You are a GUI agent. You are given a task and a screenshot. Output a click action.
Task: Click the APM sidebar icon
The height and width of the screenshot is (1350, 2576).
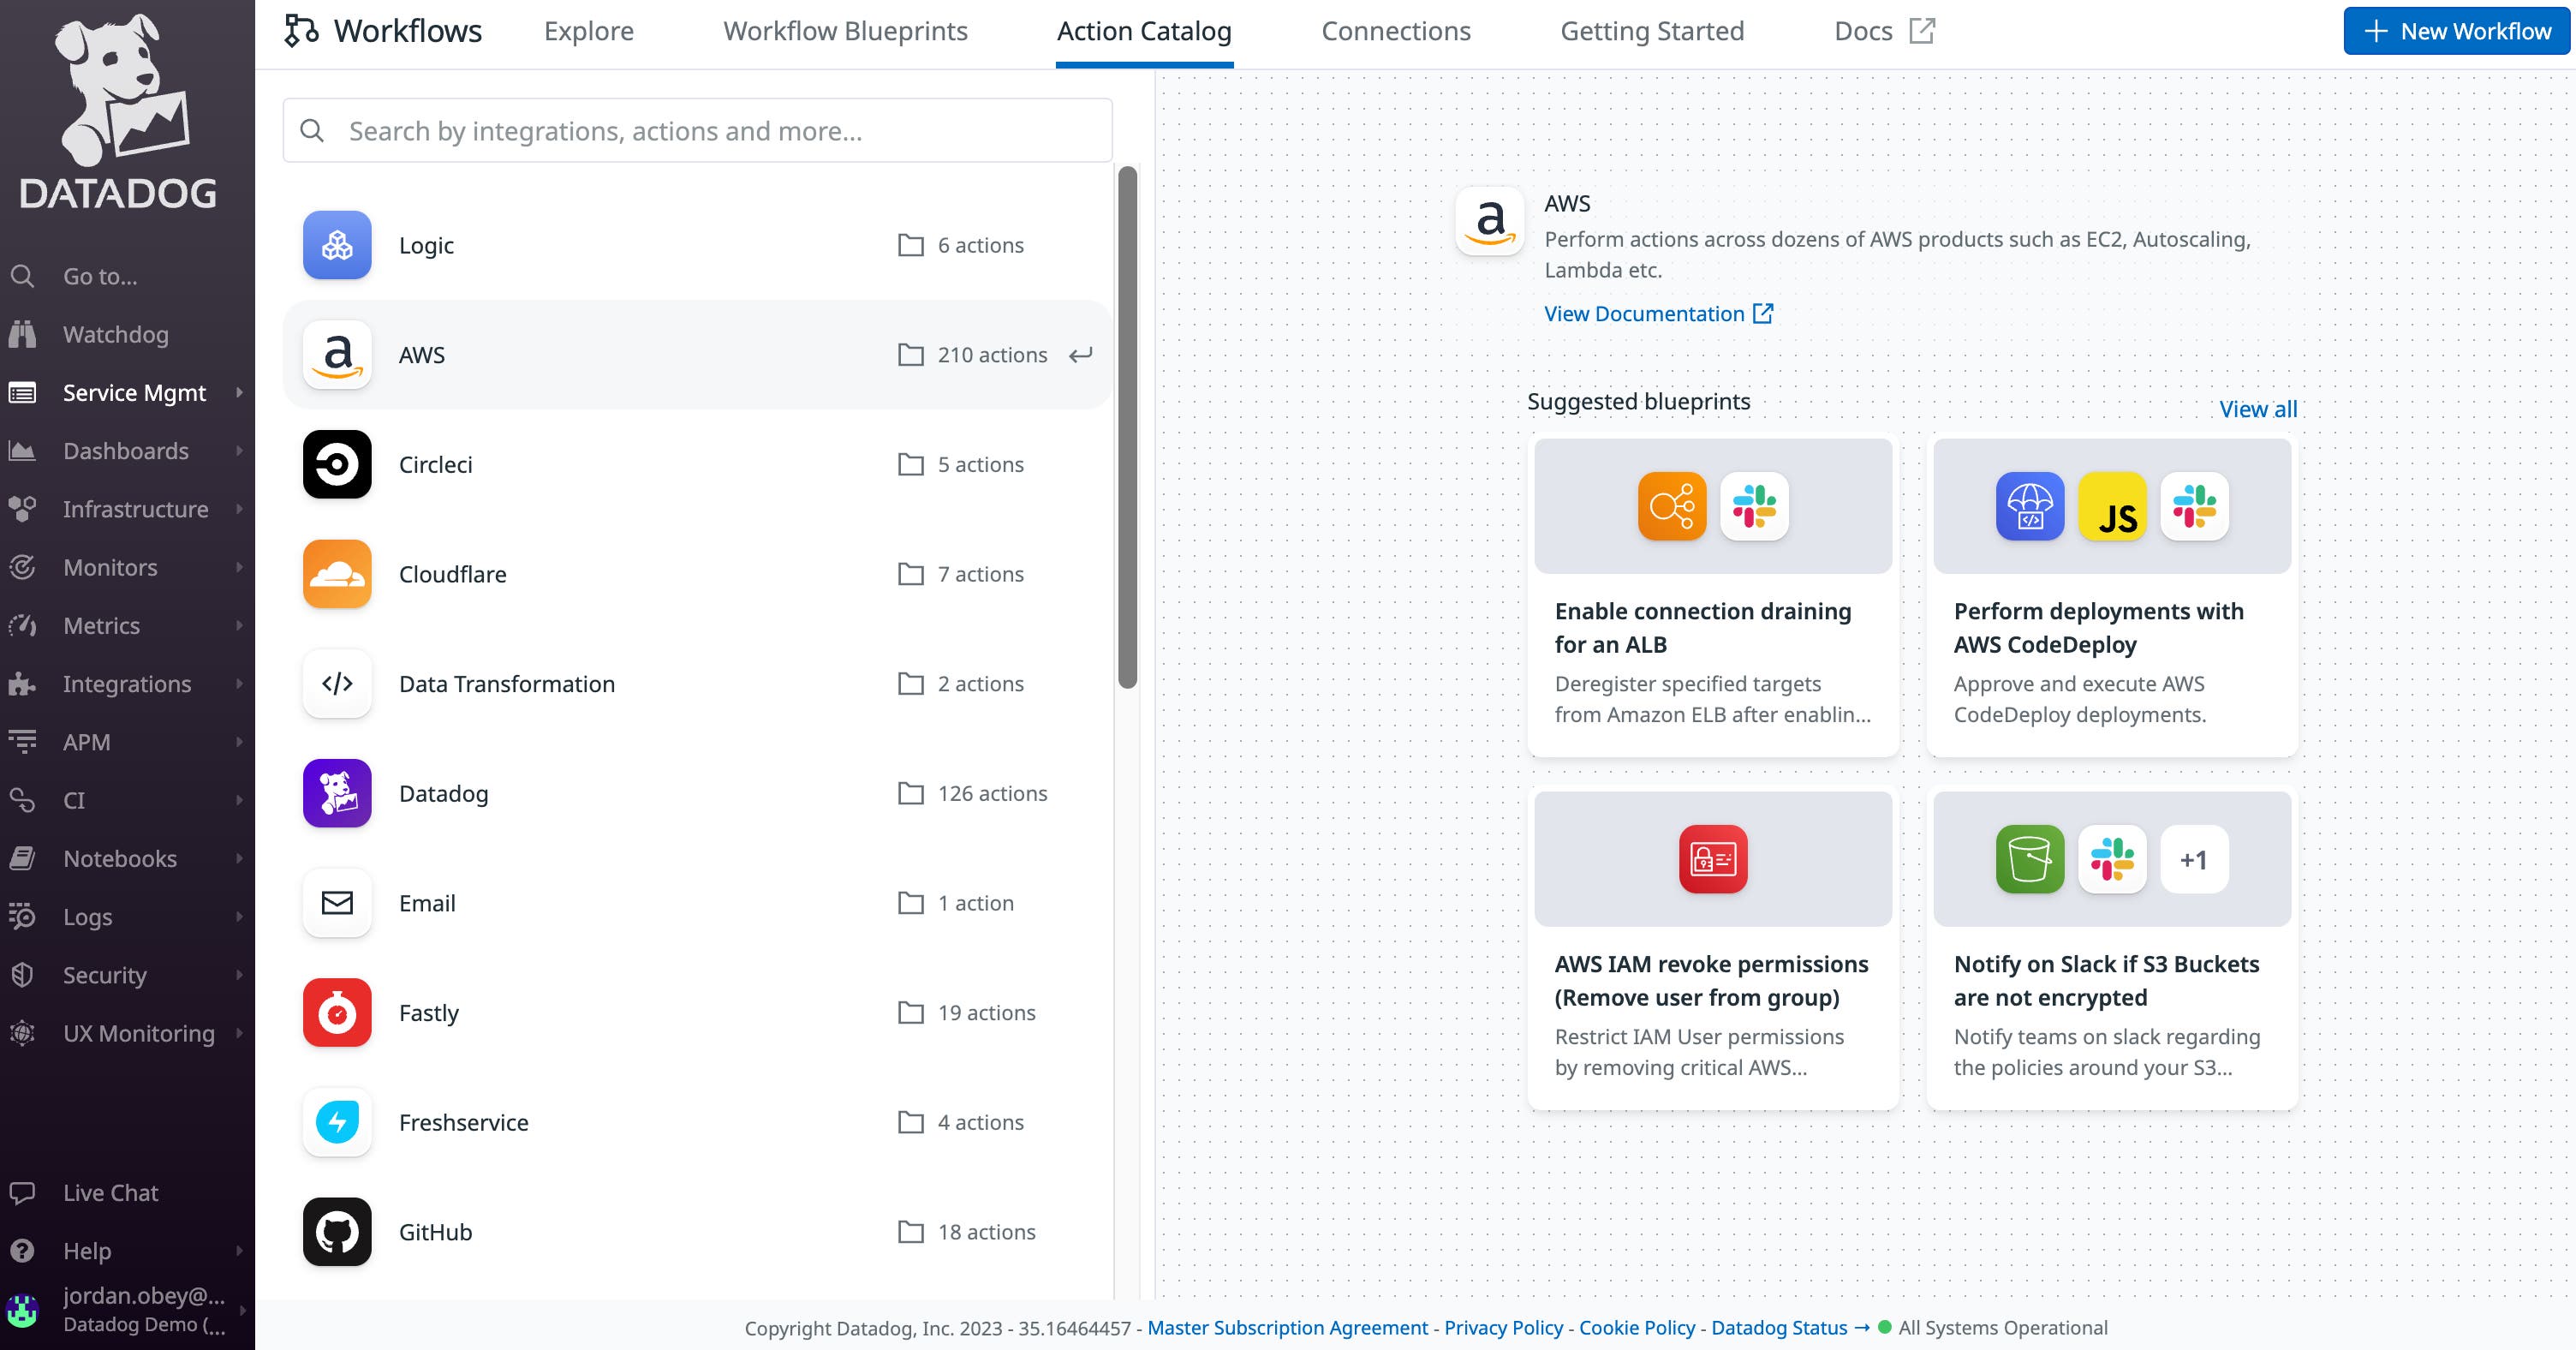(23, 741)
